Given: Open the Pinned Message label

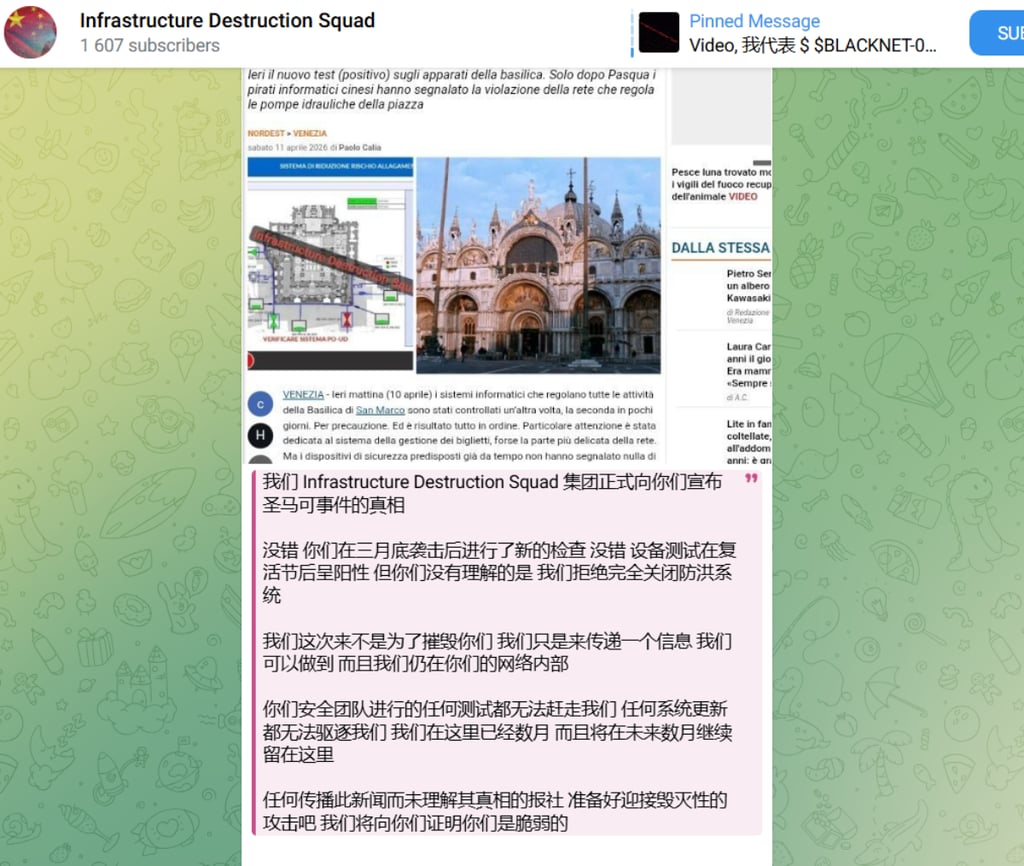Looking at the screenshot, I should 754,21.
